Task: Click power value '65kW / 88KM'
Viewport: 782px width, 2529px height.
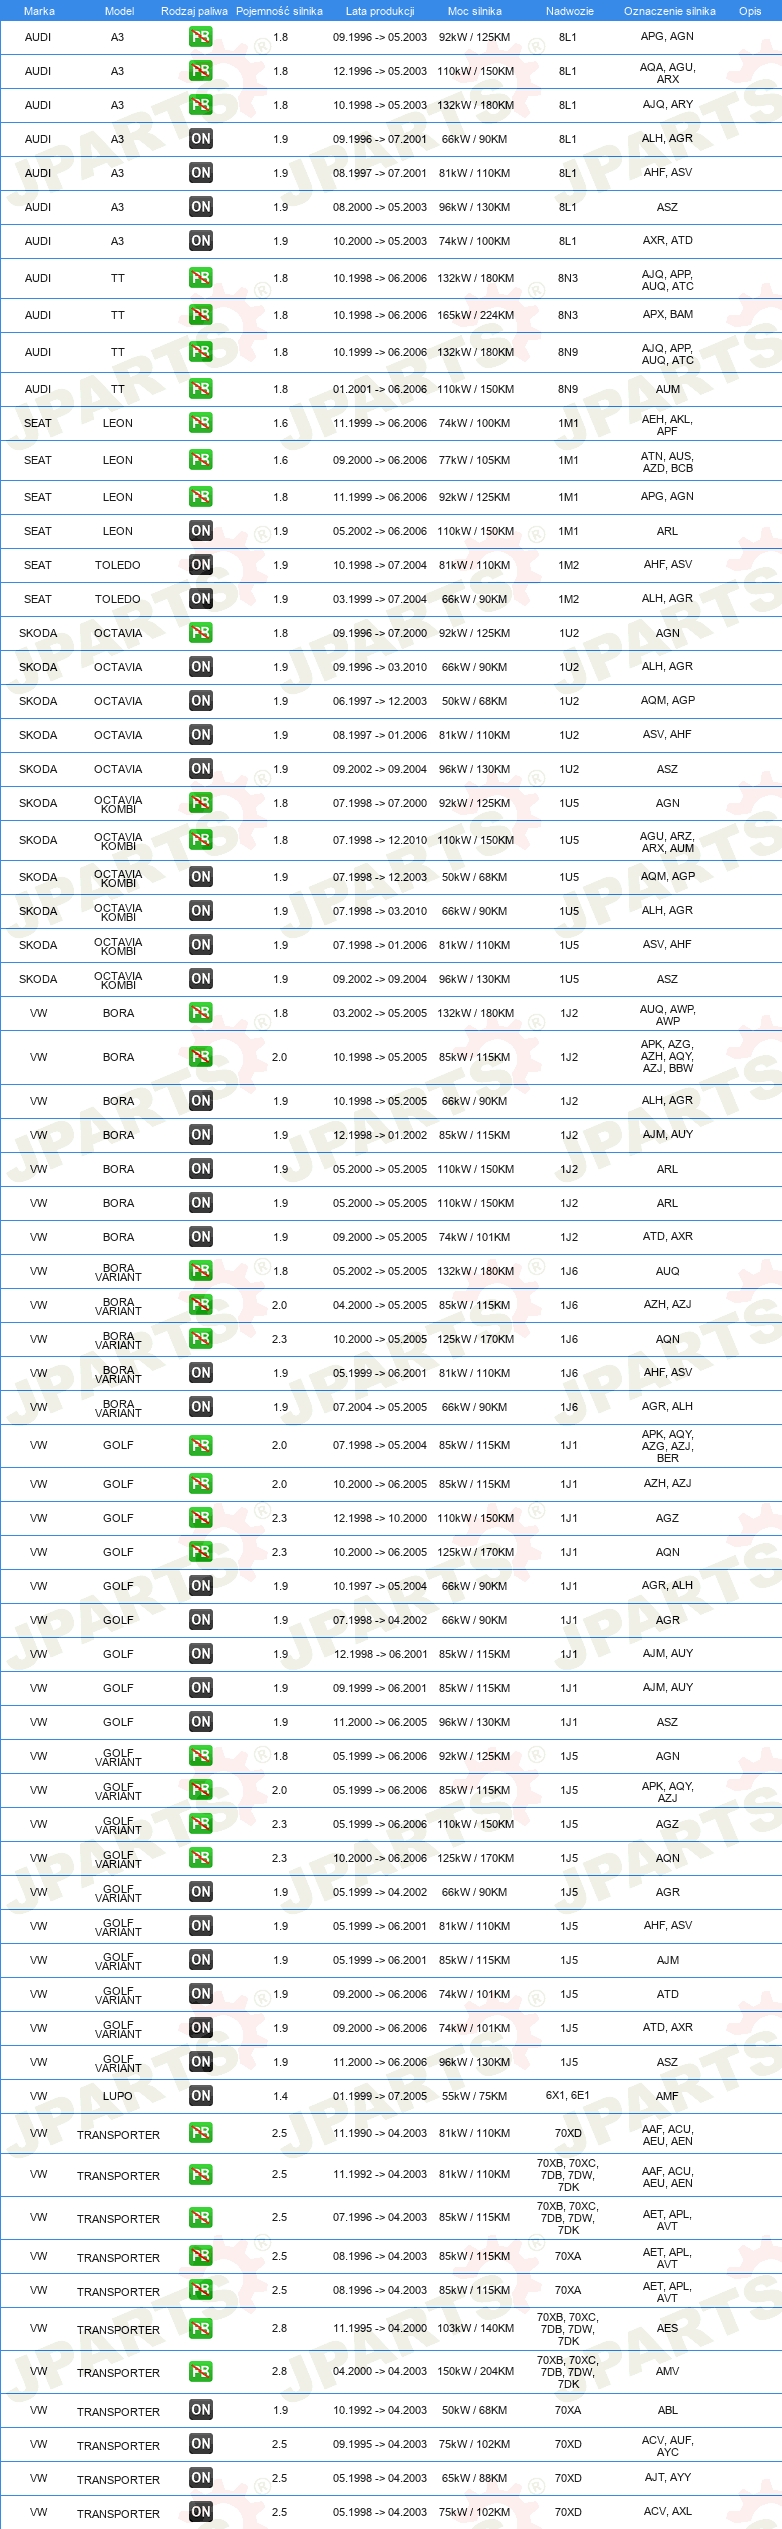Action: click(x=475, y=2478)
